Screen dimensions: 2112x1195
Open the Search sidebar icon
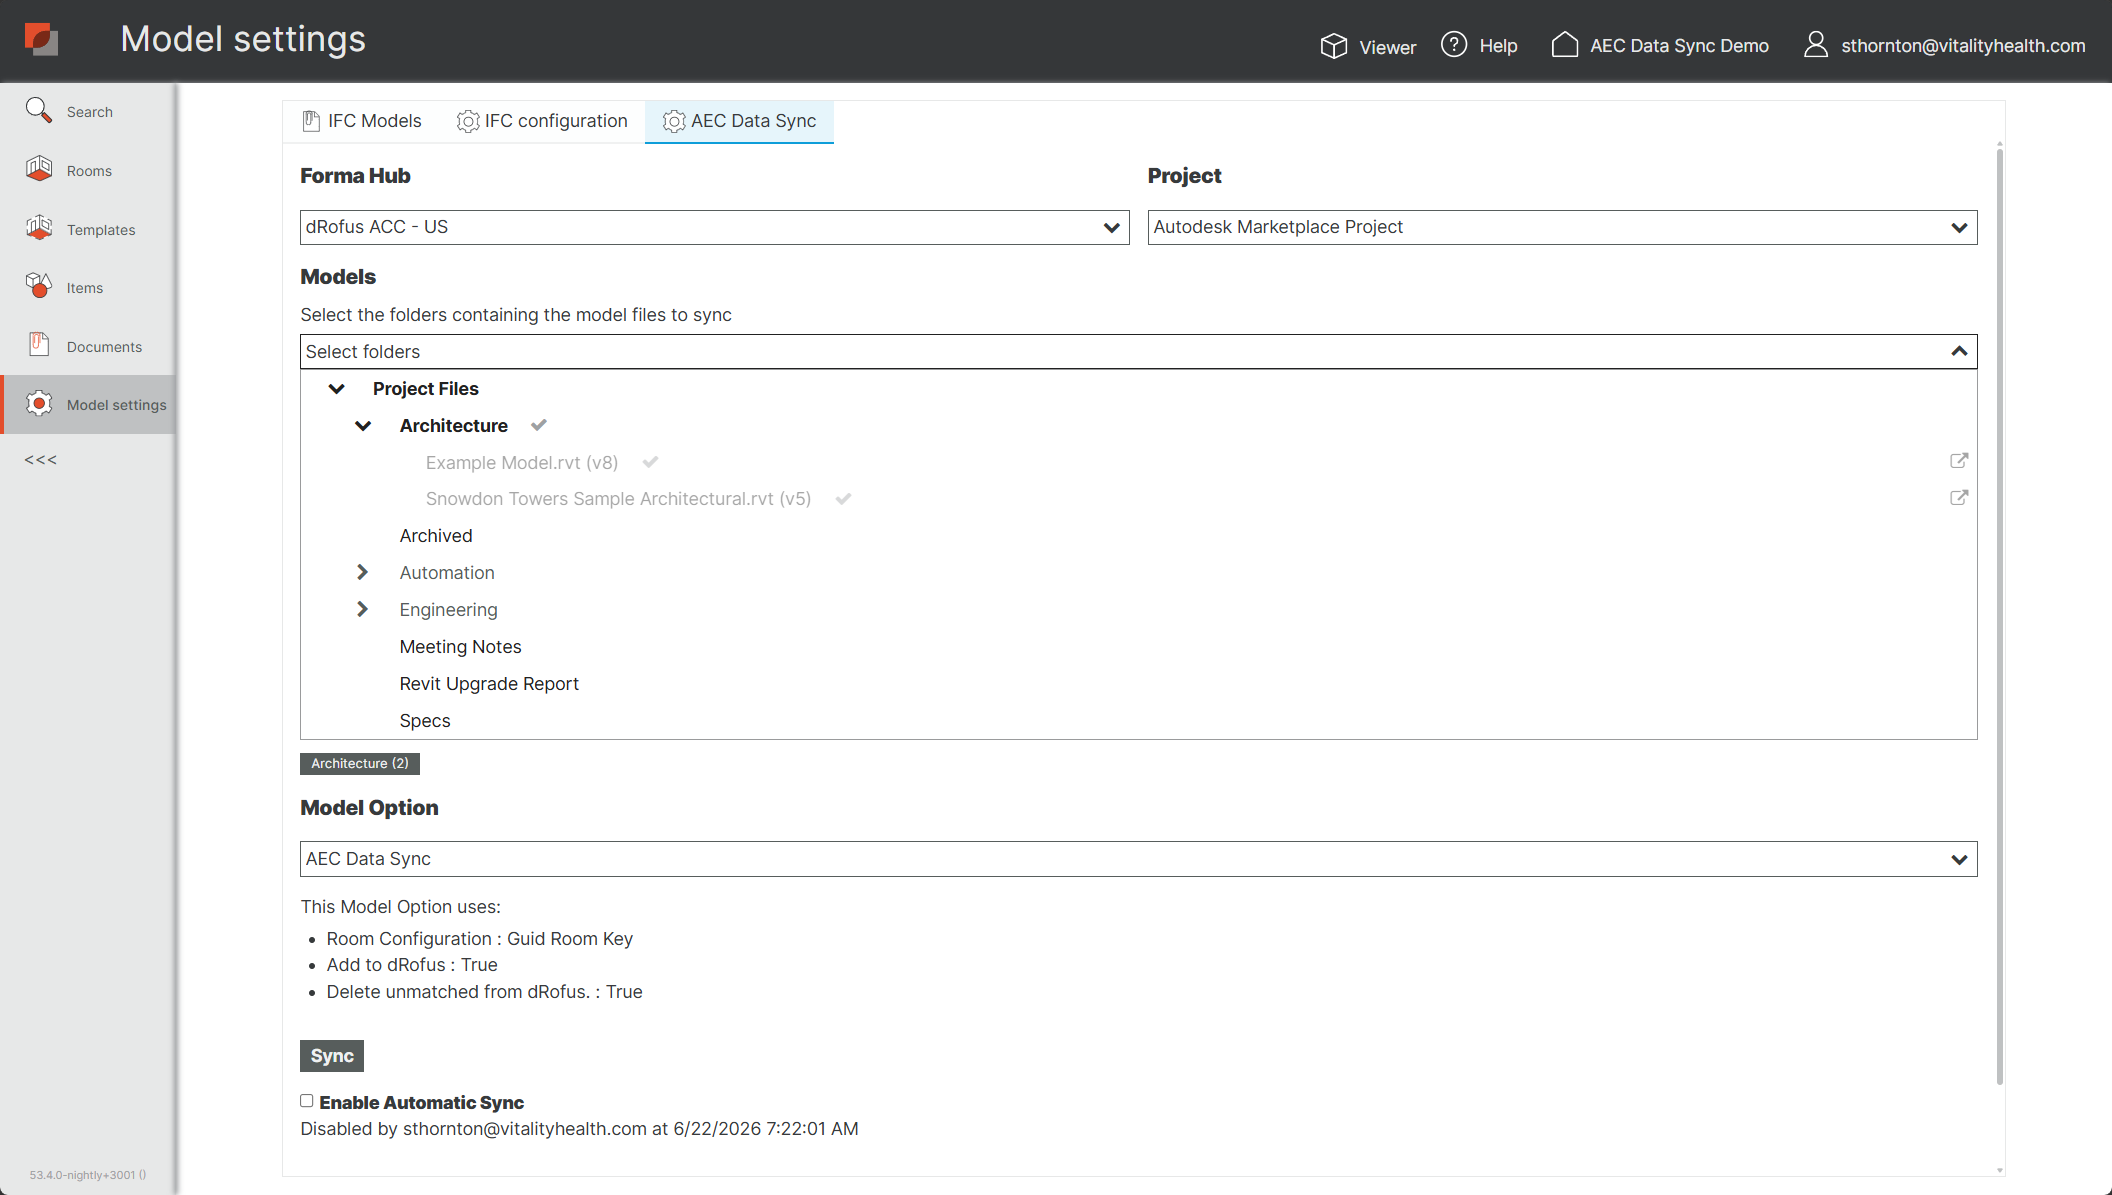(x=39, y=110)
